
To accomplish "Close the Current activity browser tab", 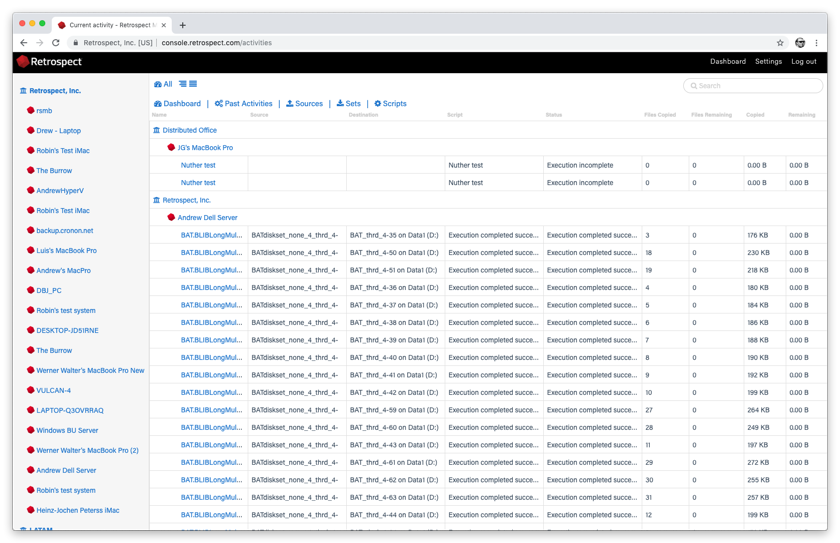I will coord(163,25).
